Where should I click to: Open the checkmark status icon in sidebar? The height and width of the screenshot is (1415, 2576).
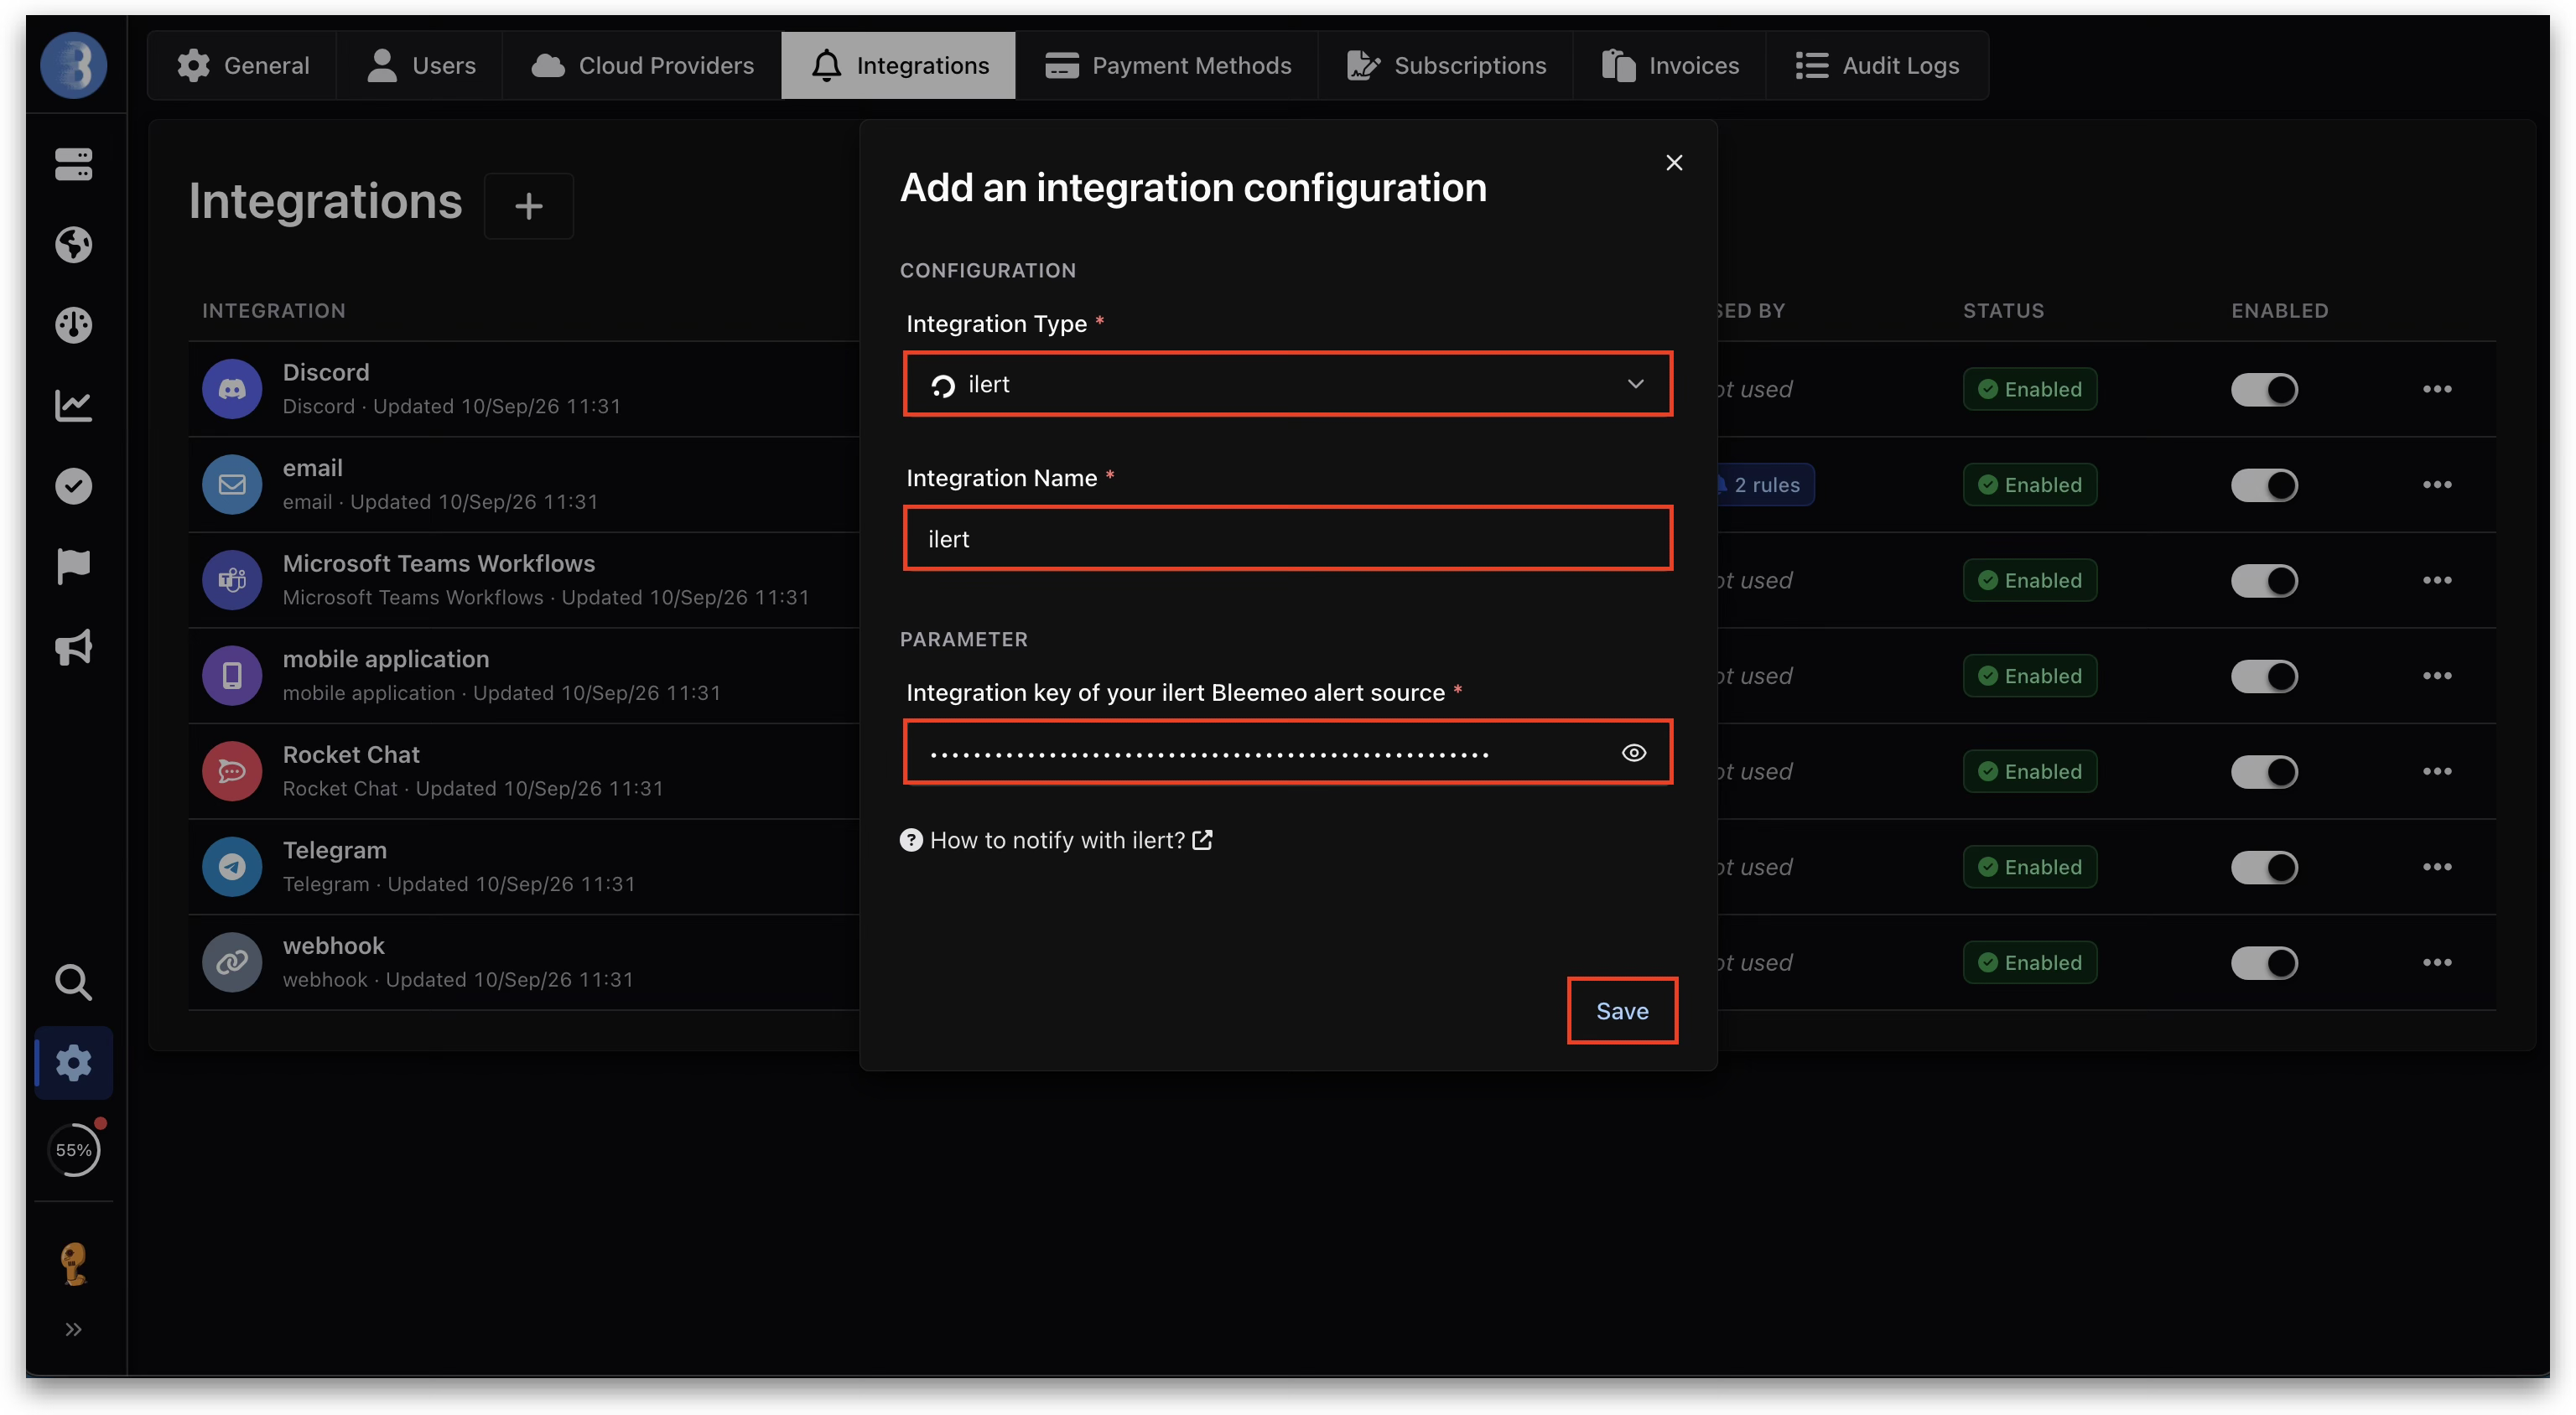(x=73, y=486)
